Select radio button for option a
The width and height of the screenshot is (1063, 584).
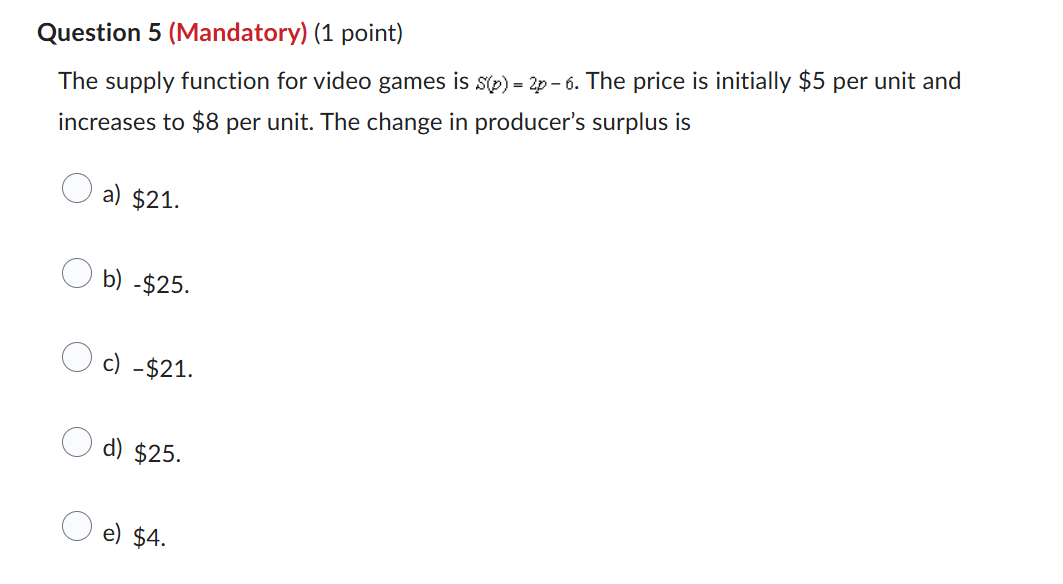pos(77,188)
